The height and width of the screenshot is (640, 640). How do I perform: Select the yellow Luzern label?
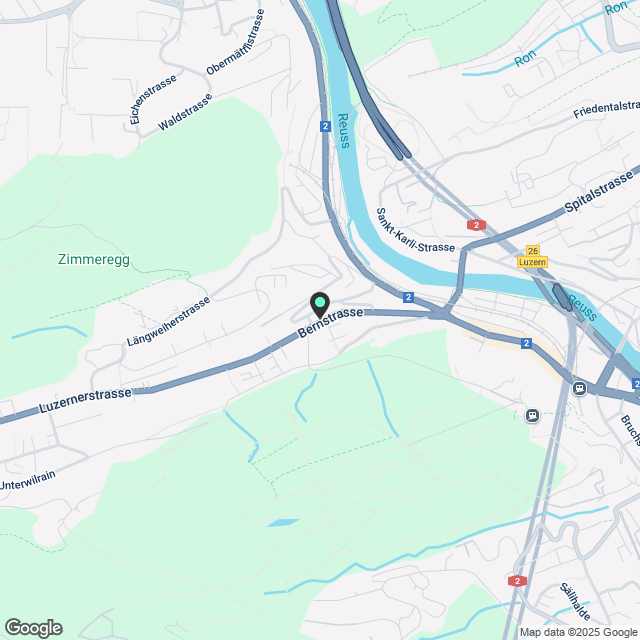click(x=532, y=262)
